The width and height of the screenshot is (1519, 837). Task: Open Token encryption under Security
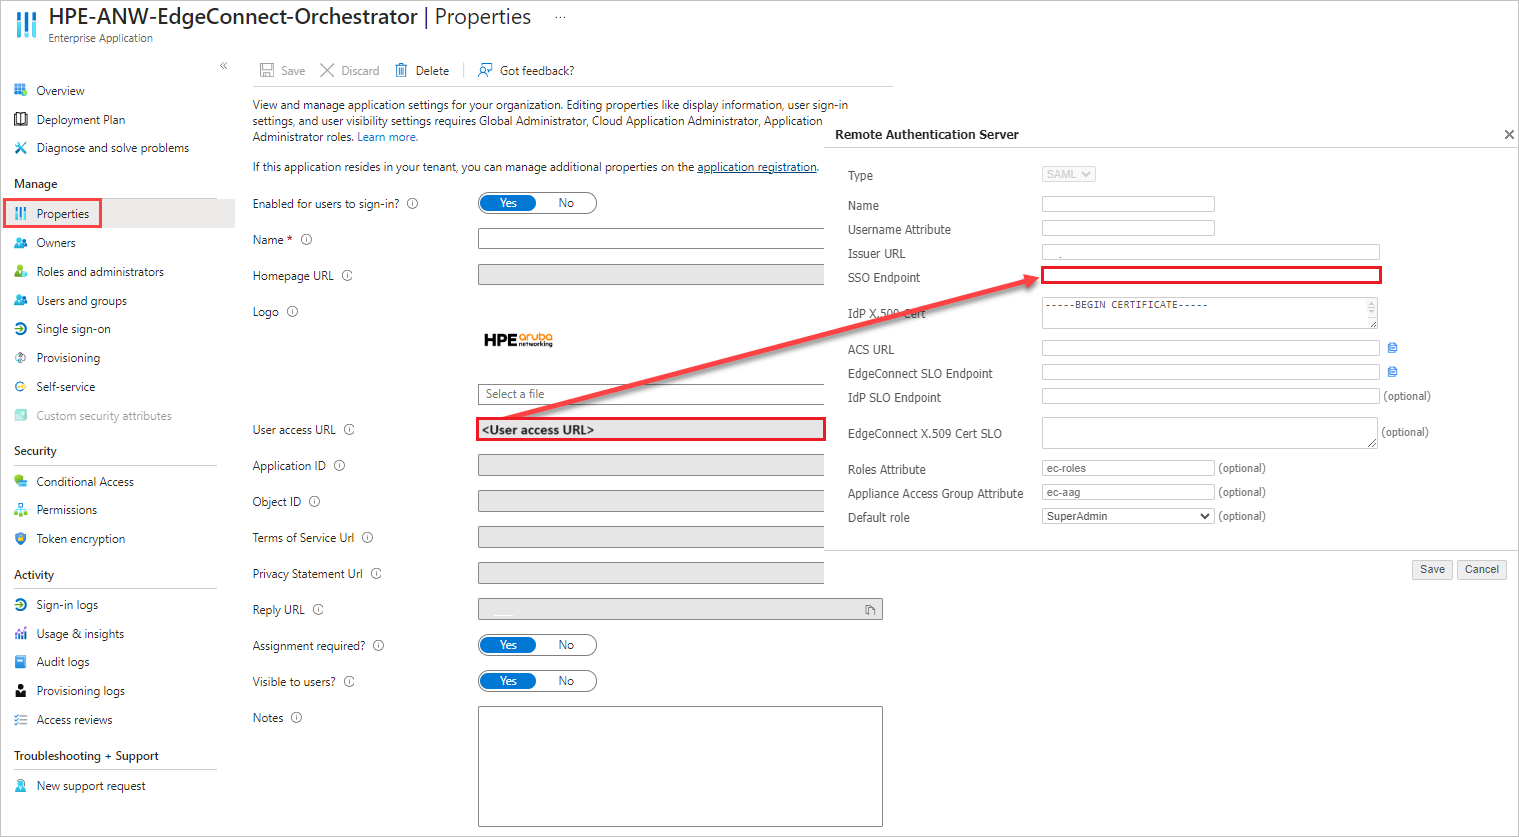click(80, 538)
